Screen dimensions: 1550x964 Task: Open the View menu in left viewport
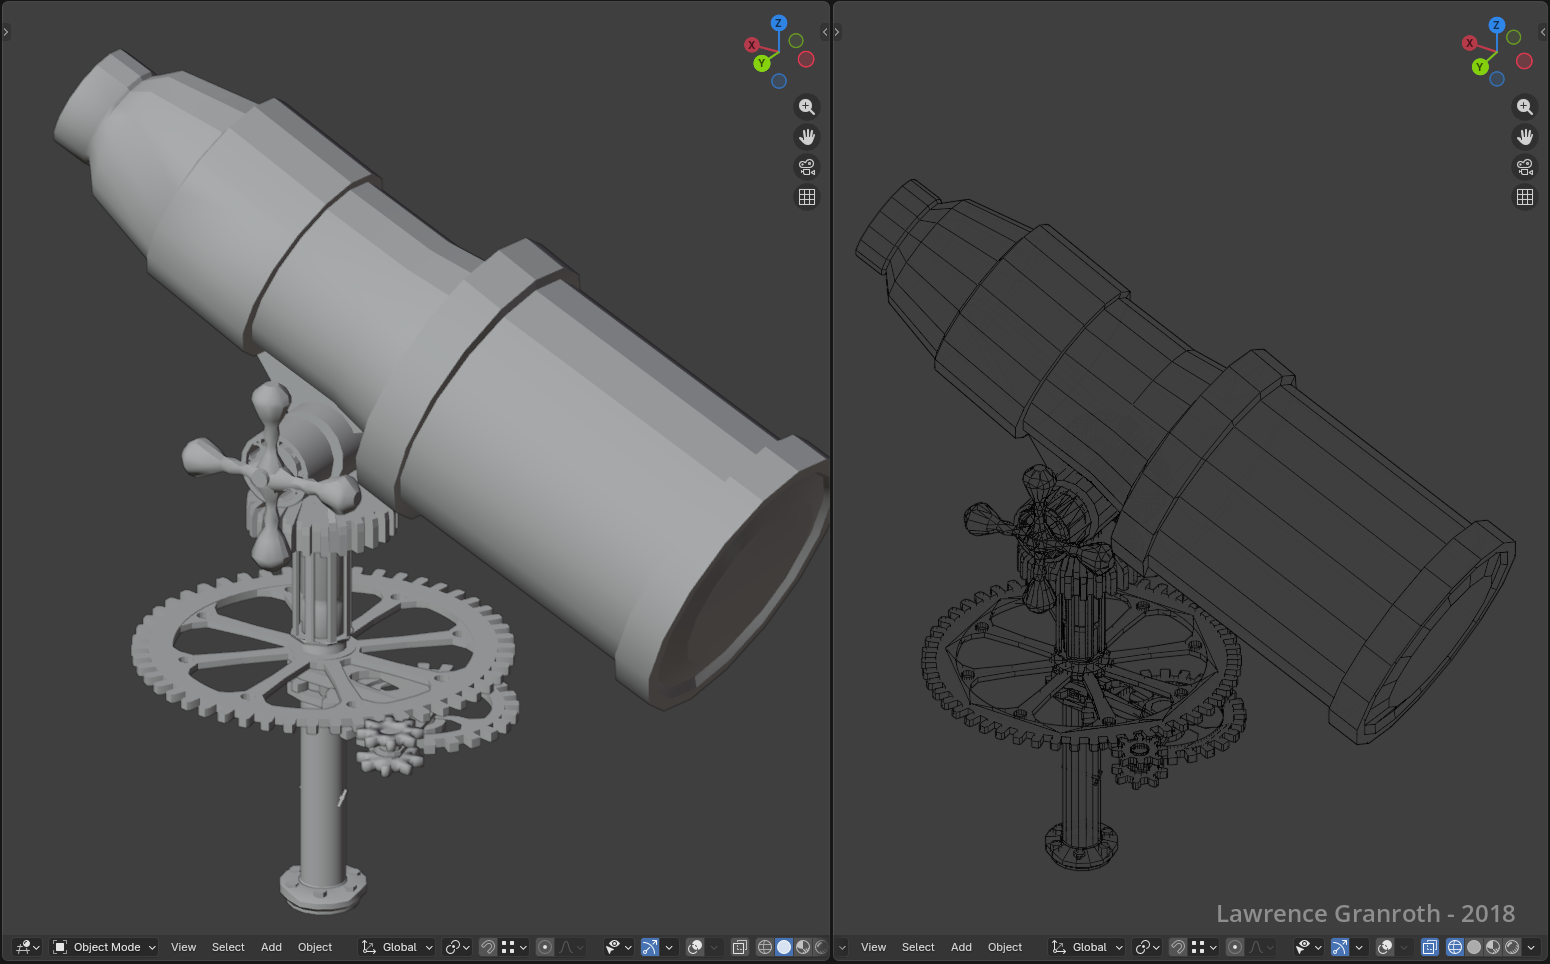[x=183, y=947]
